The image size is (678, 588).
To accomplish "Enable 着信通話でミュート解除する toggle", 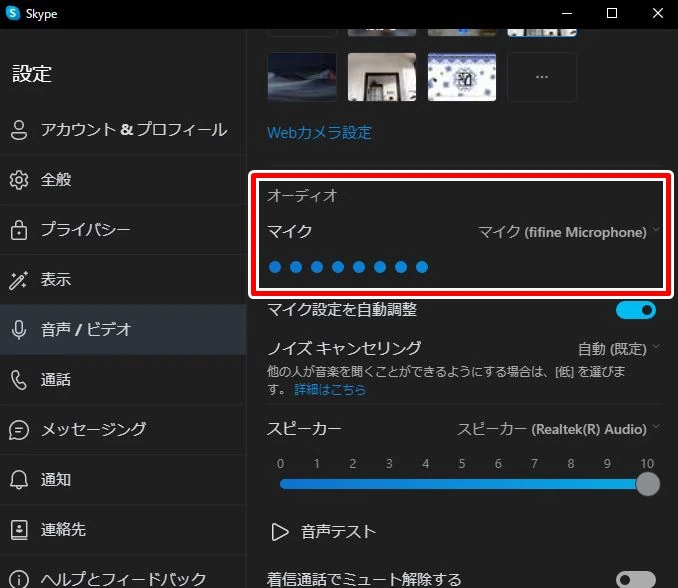I will (635, 579).
